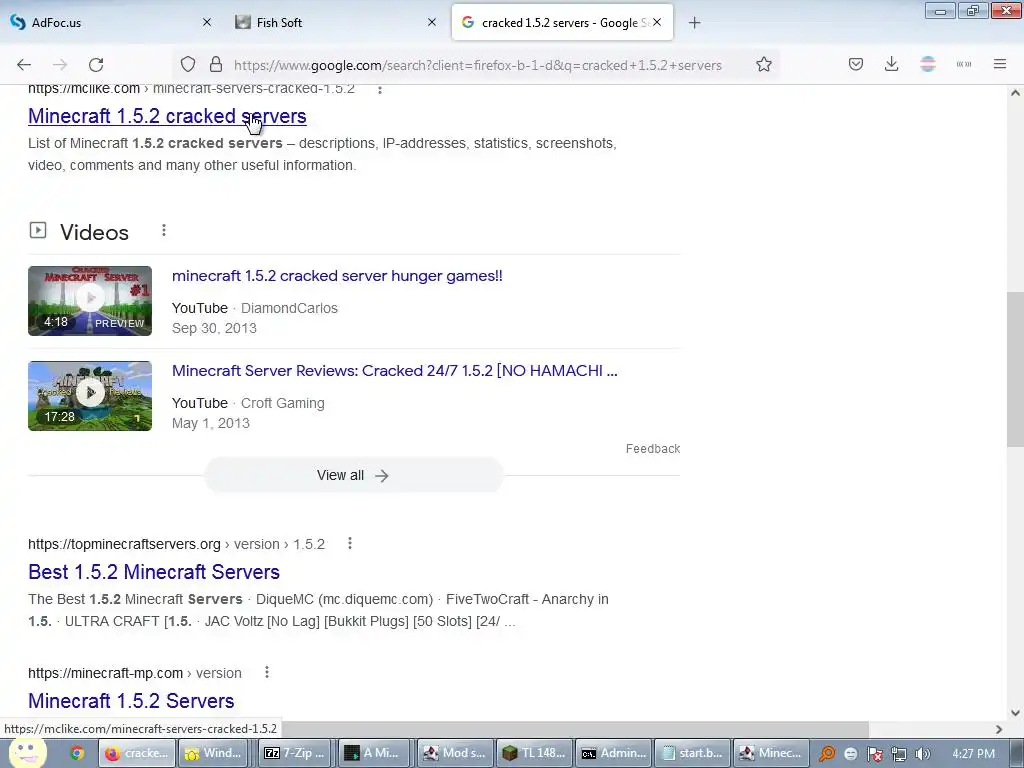Go back with the browser back arrow
The image size is (1024, 768).
point(24,65)
